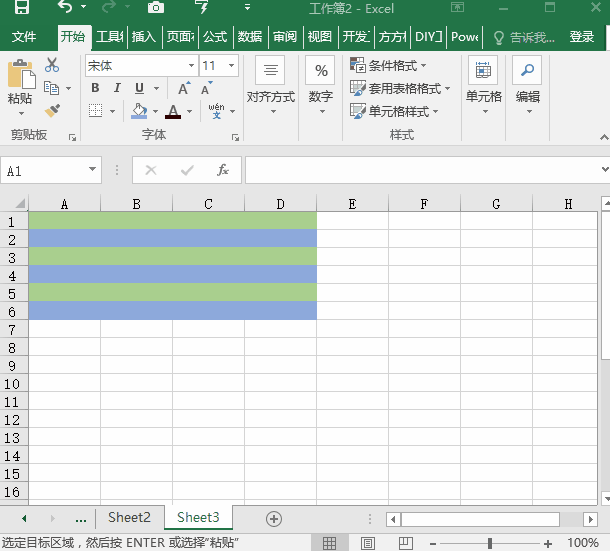
Task: Open the 公式 ribbon tab
Action: [215, 37]
